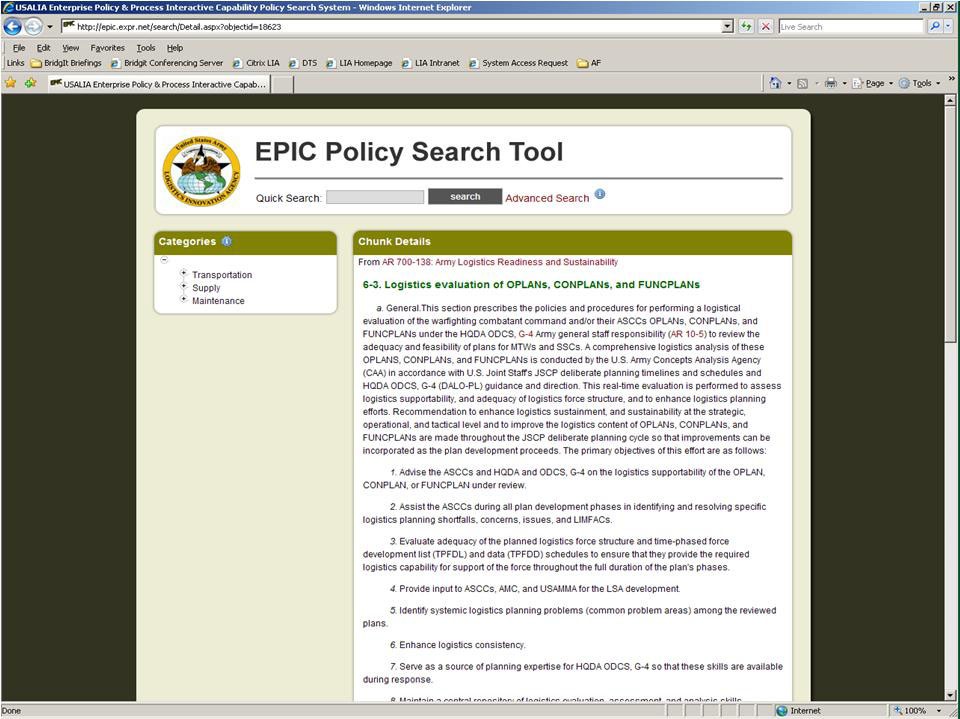The height and width of the screenshot is (719, 960).
Task: Click the browser Forward arrow button
Action: pos(33,26)
